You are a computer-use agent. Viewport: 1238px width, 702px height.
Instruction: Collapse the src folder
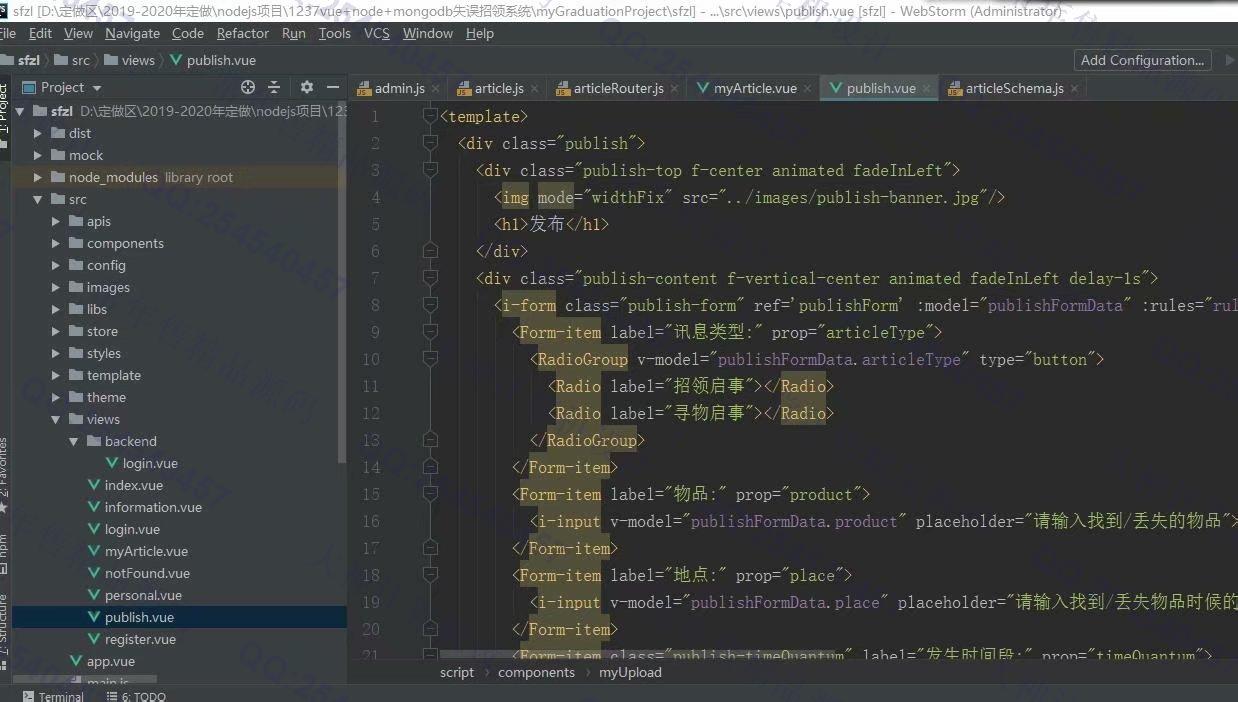pyautogui.click(x=38, y=199)
